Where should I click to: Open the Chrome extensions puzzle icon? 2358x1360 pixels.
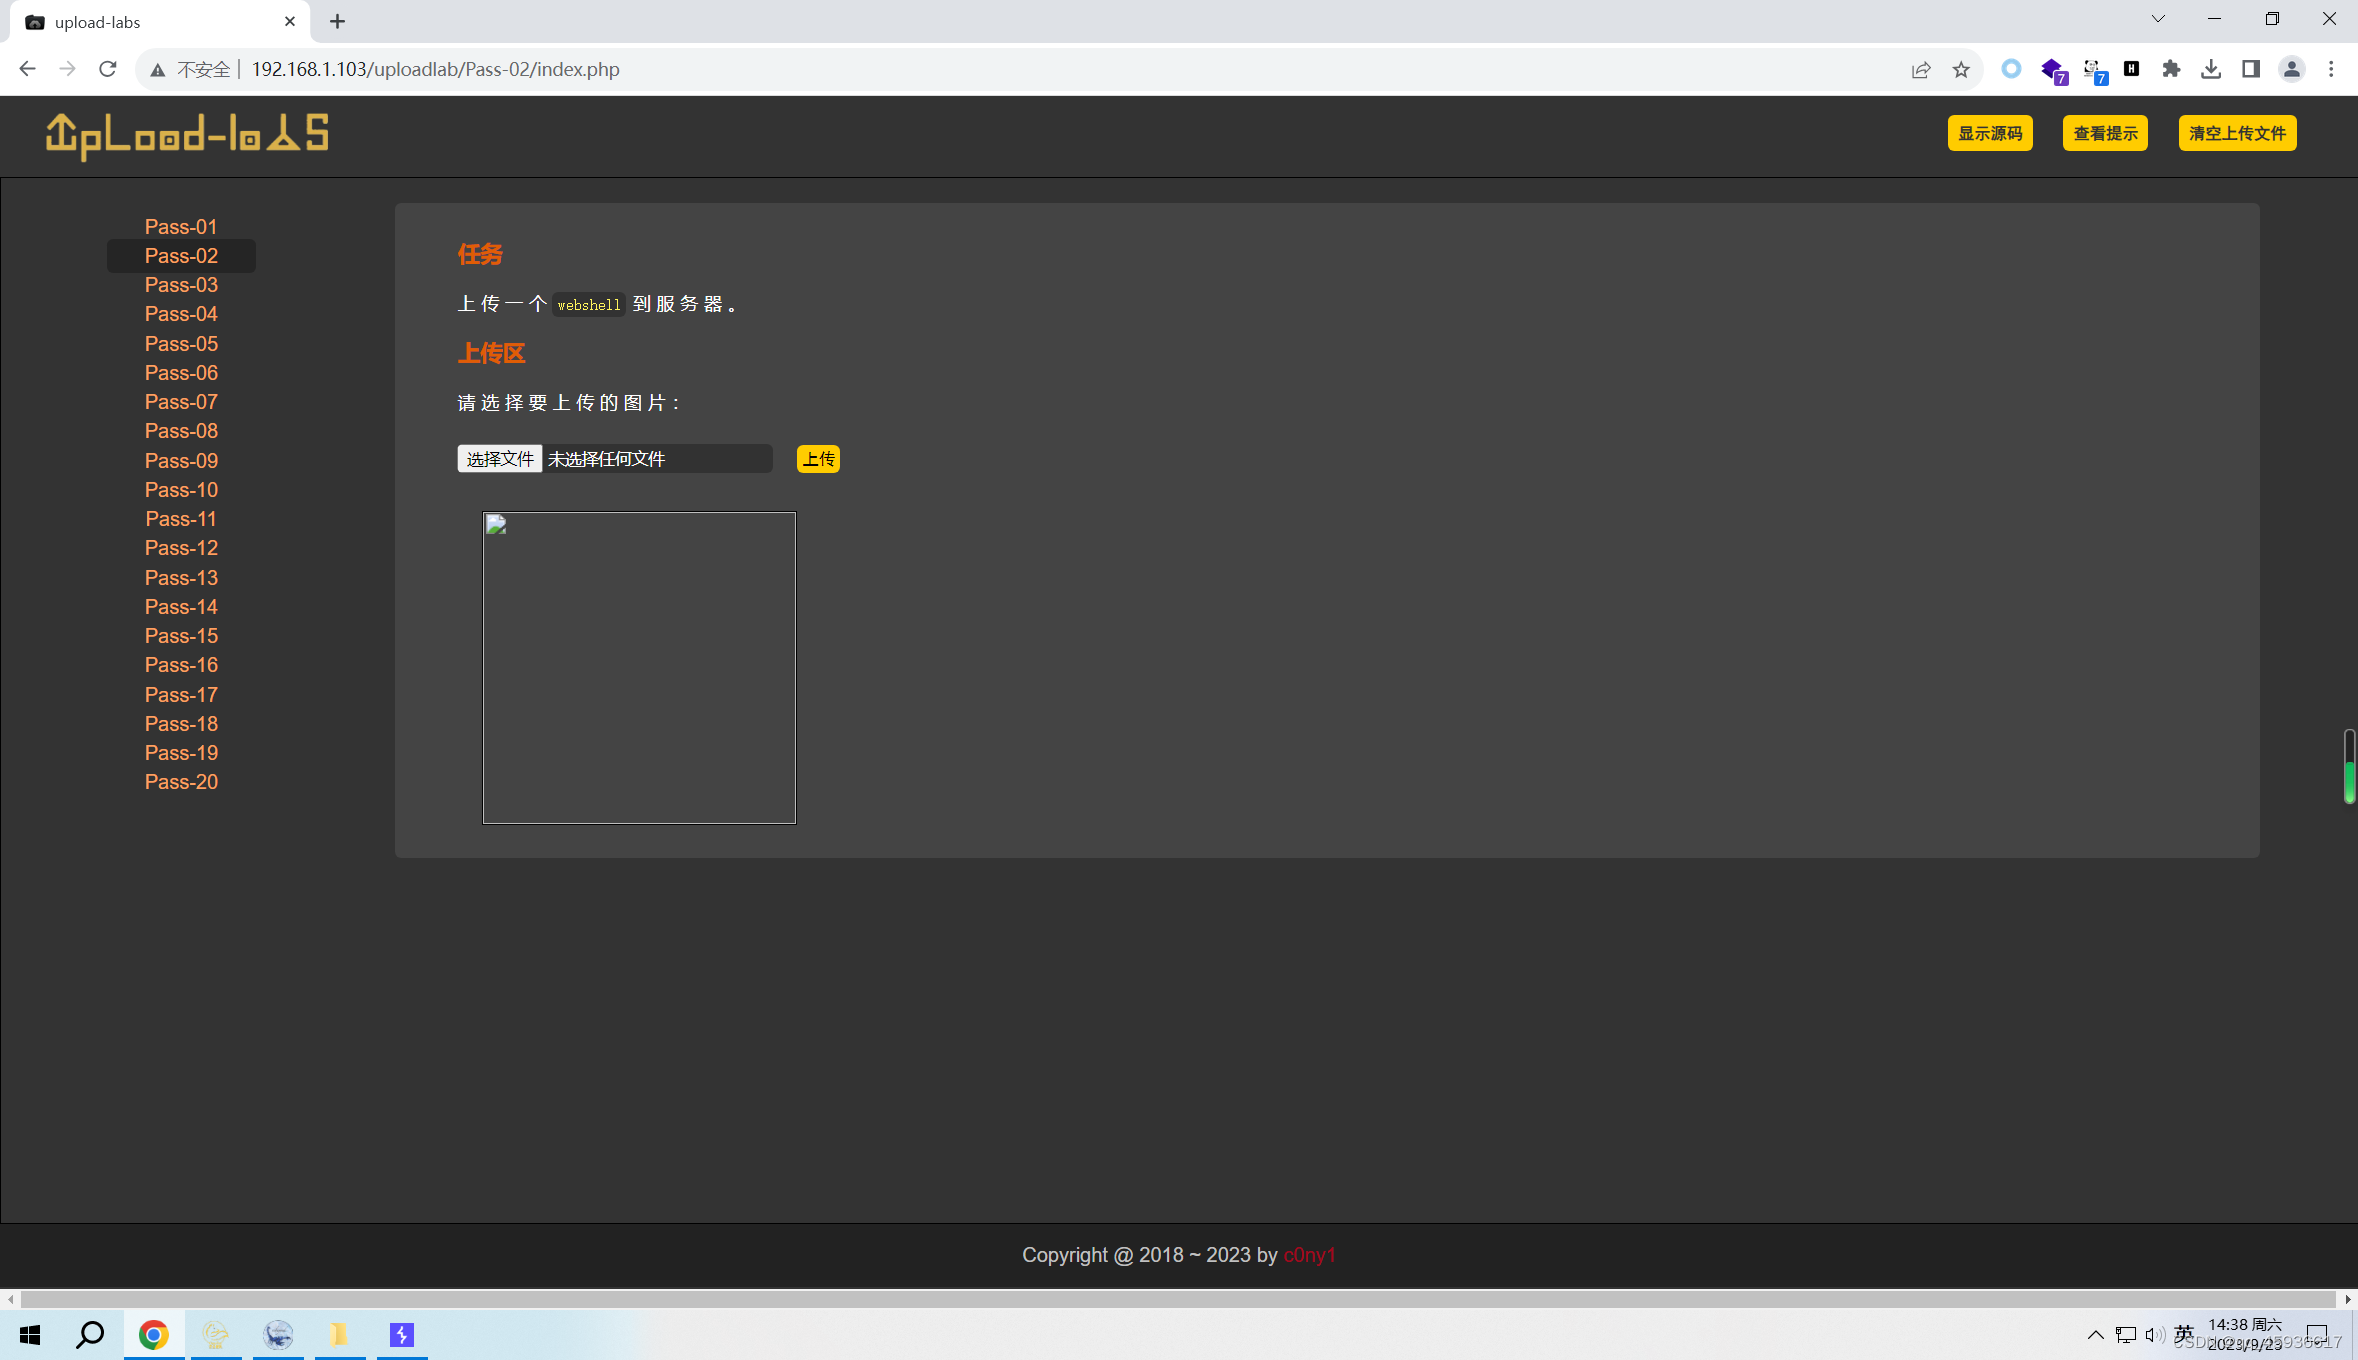coord(2171,69)
